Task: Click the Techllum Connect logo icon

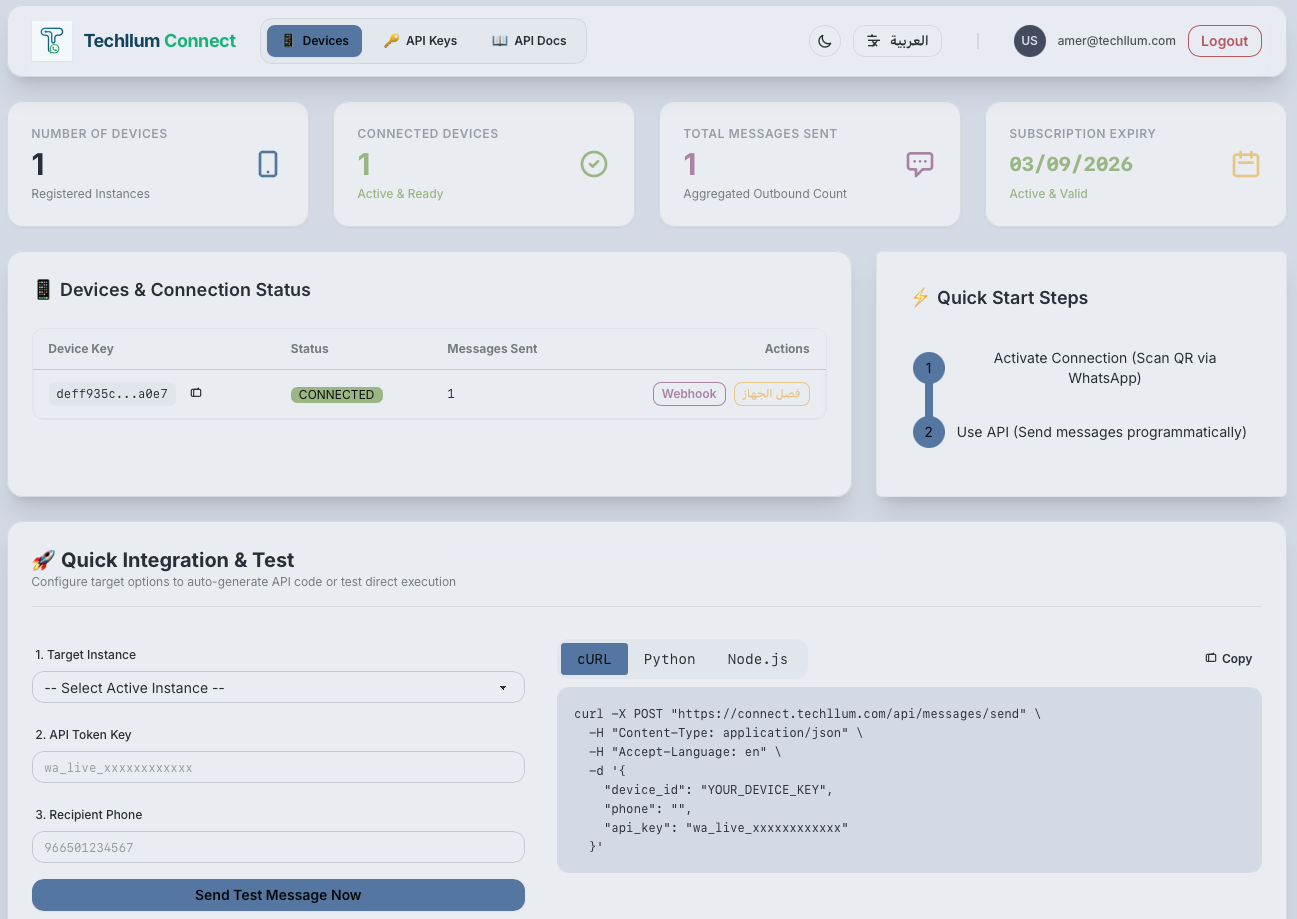Action: pos(52,41)
